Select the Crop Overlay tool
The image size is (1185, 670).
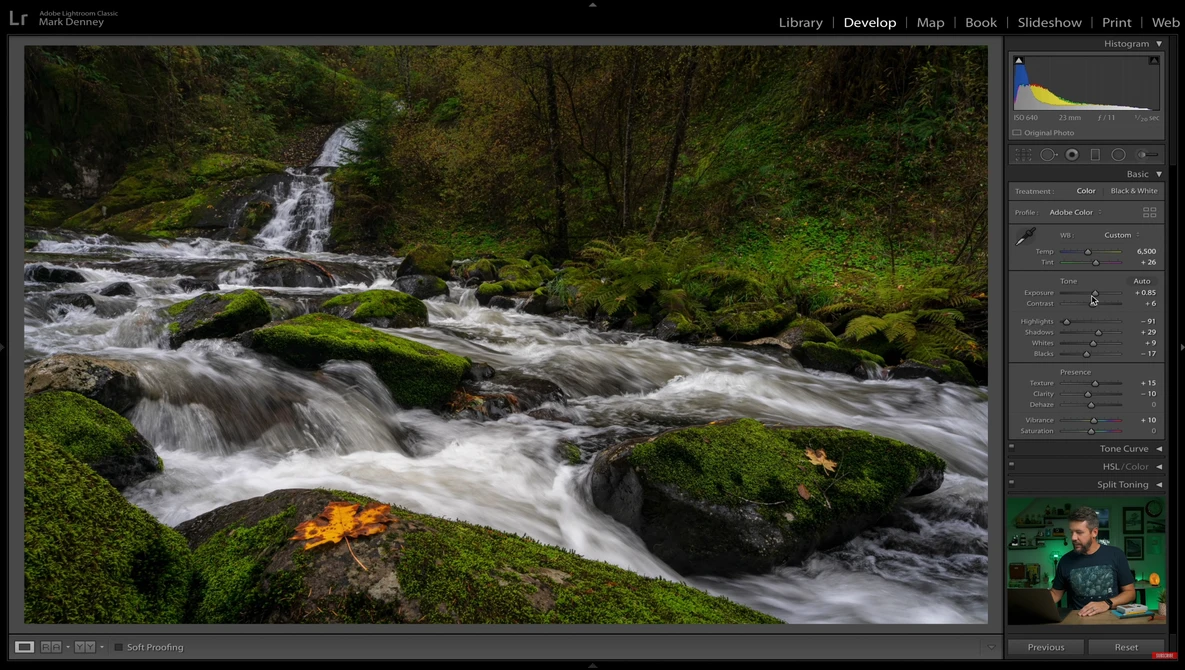click(1023, 155)
